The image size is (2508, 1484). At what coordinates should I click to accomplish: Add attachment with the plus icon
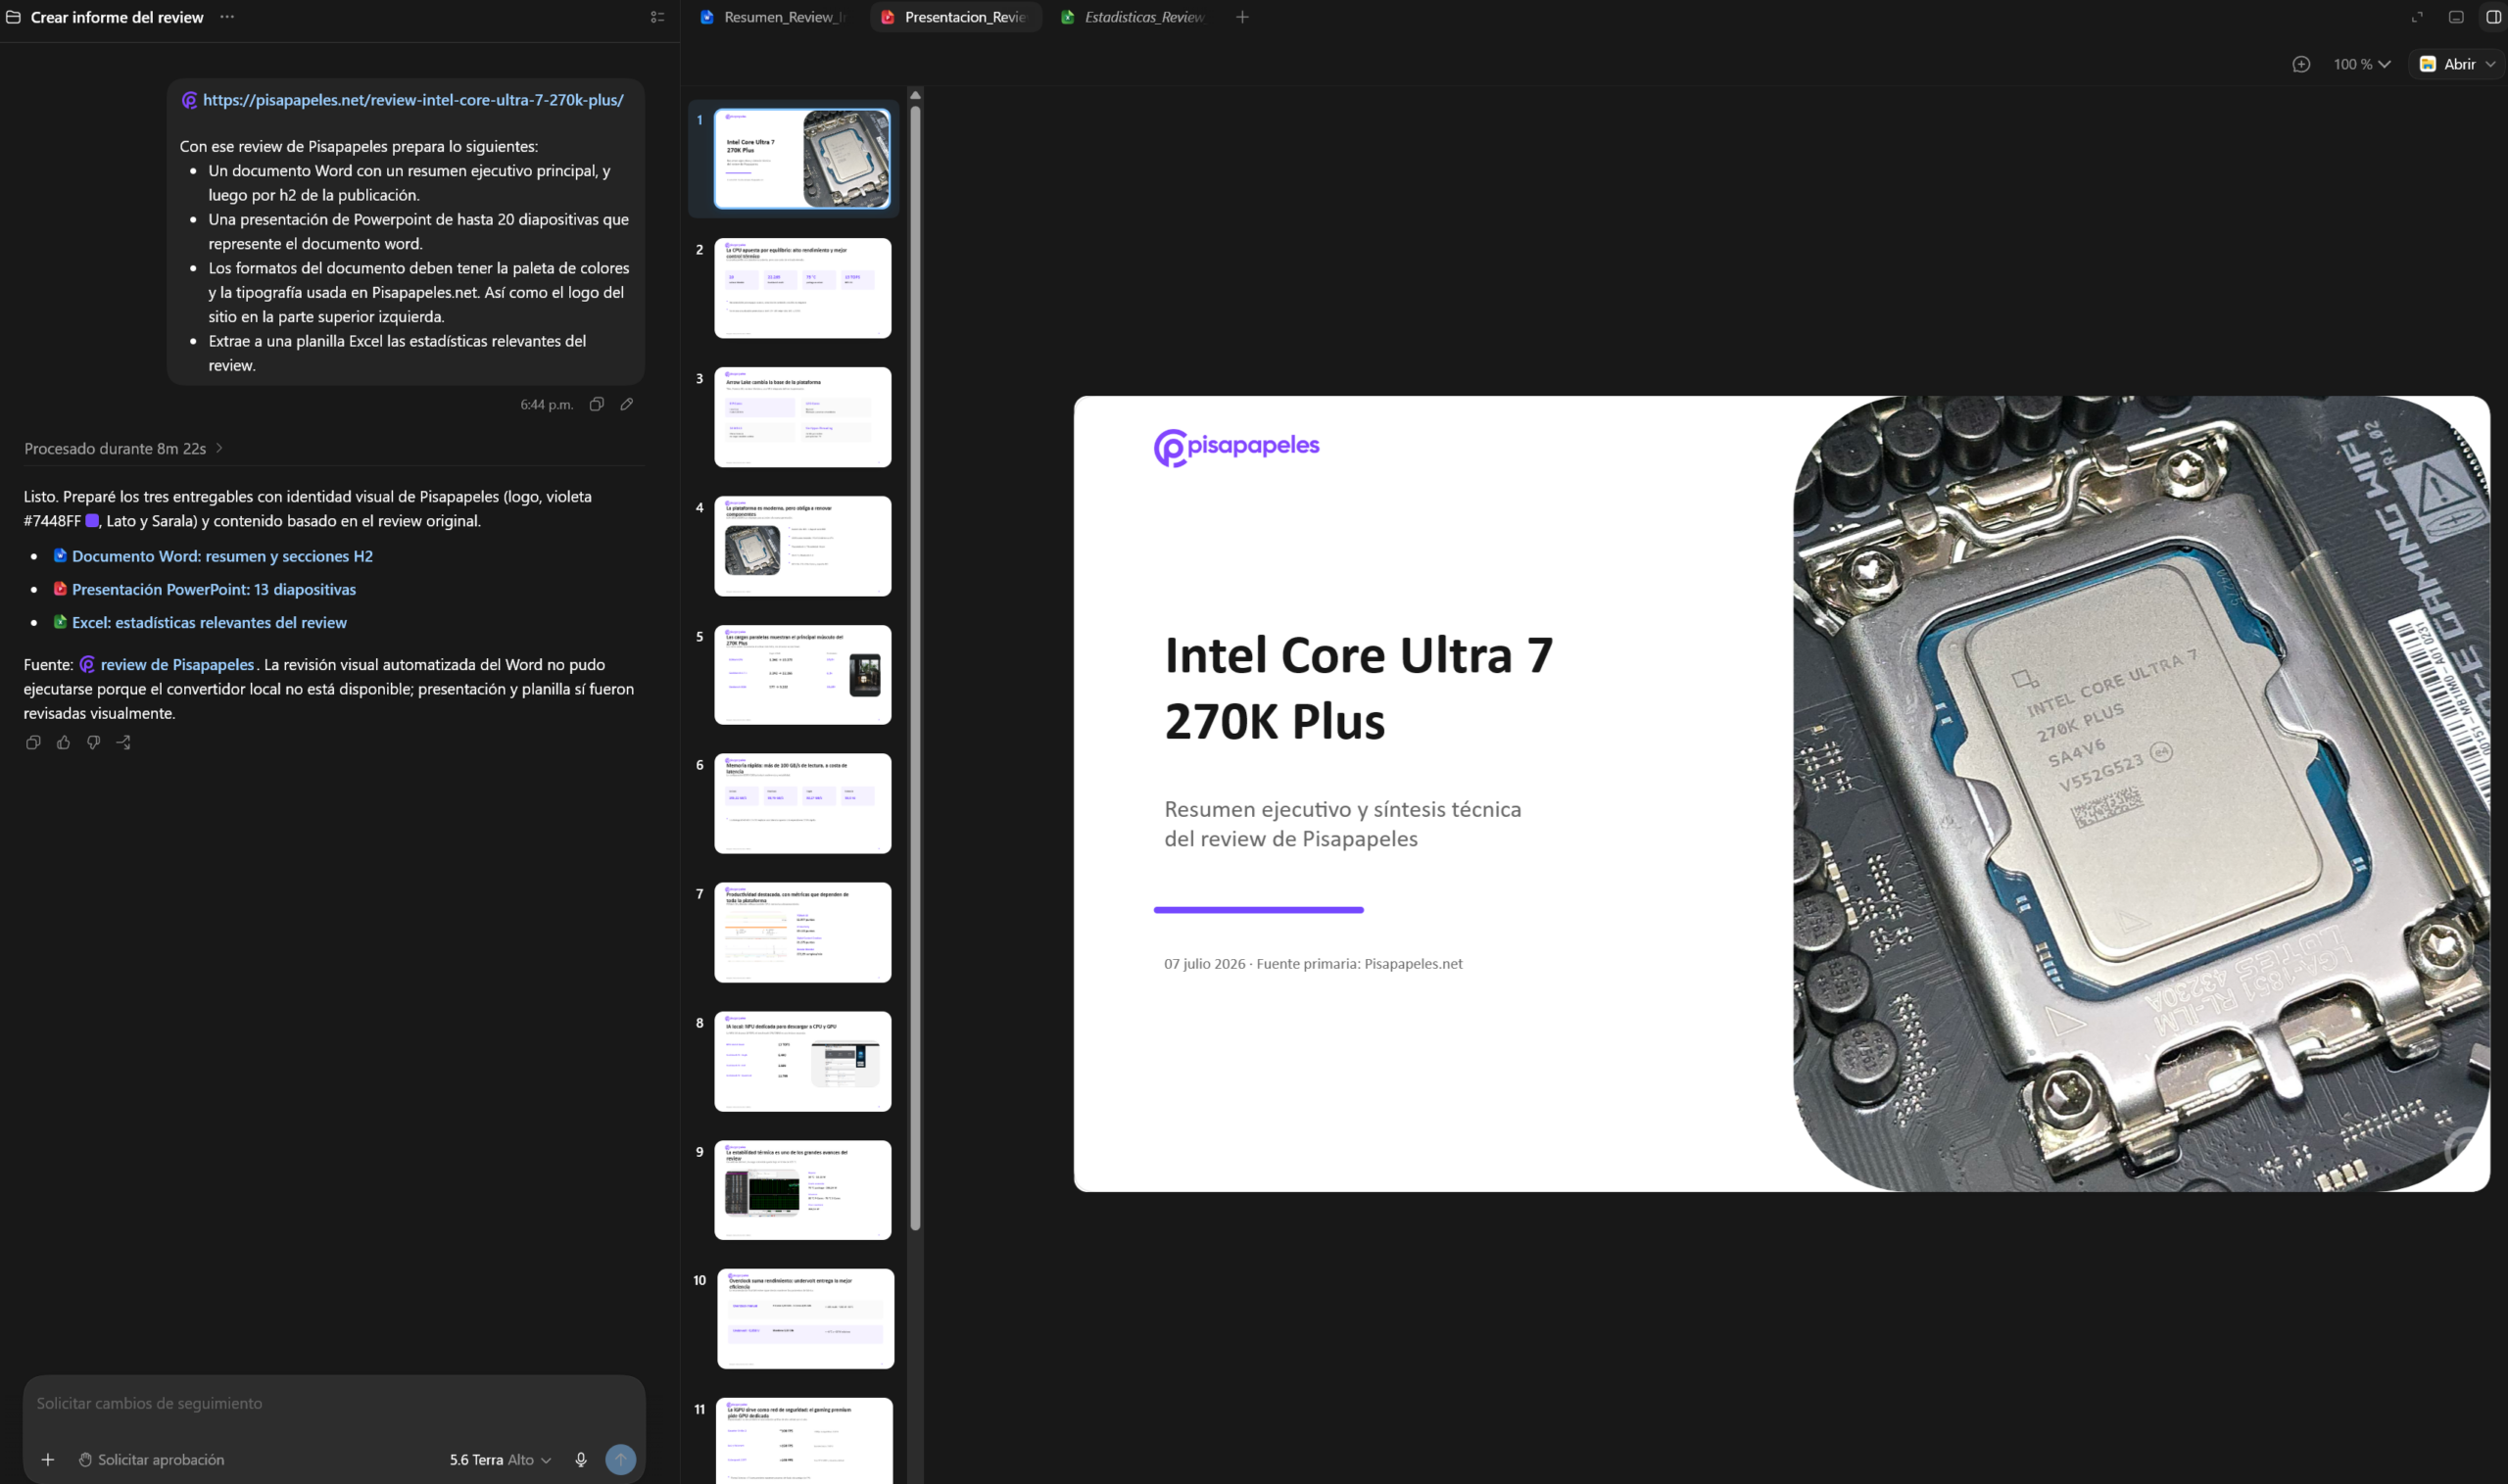tap(47, 1459)
